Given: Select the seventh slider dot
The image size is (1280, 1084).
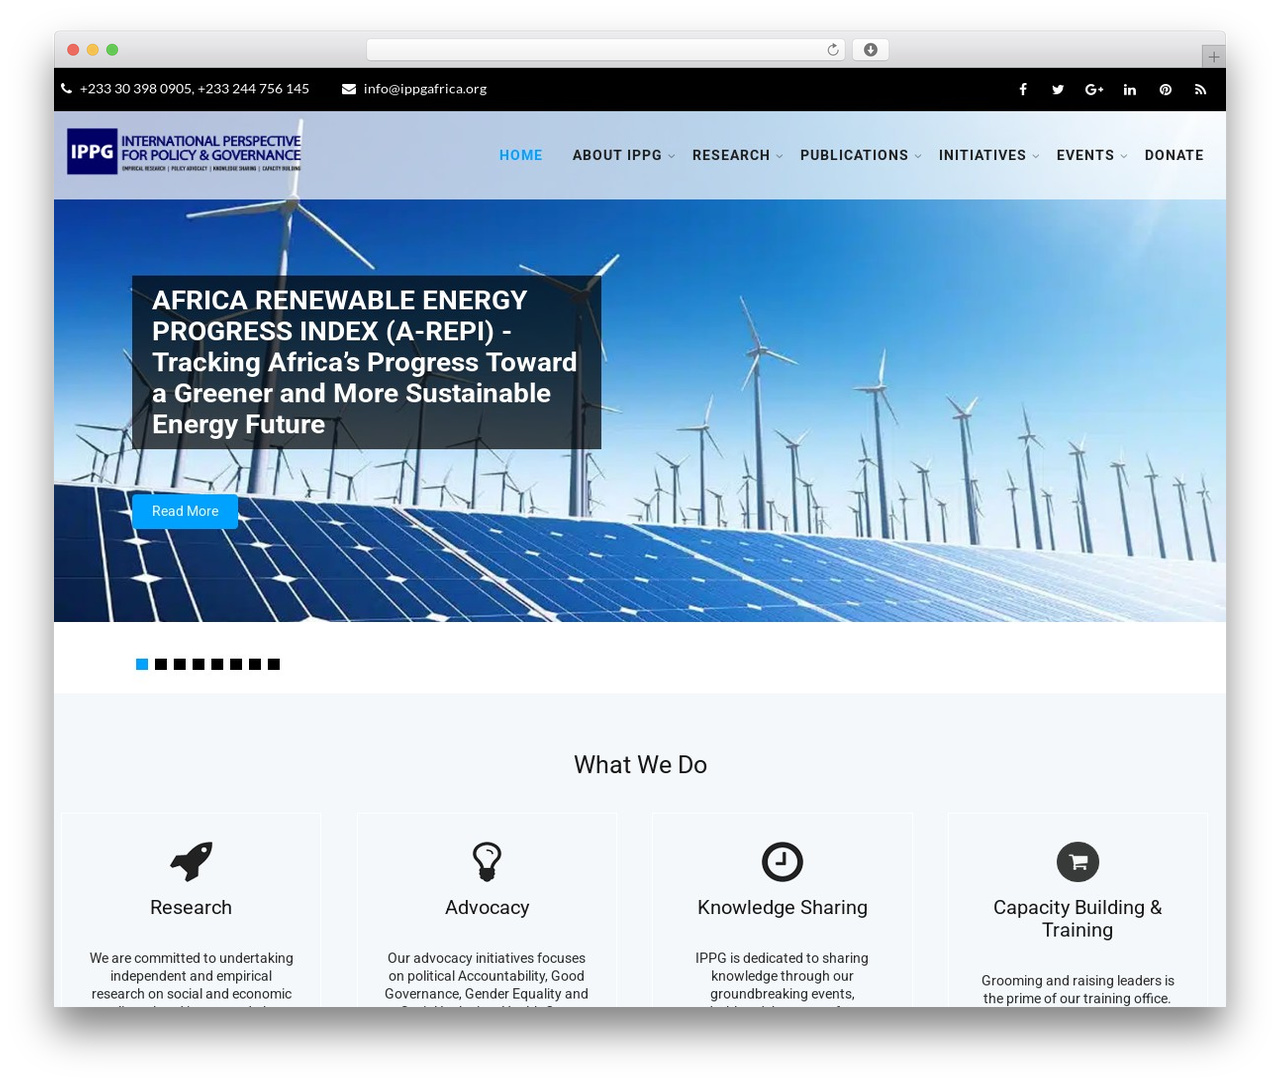Looking at the screenshot, I should point(255,664).
